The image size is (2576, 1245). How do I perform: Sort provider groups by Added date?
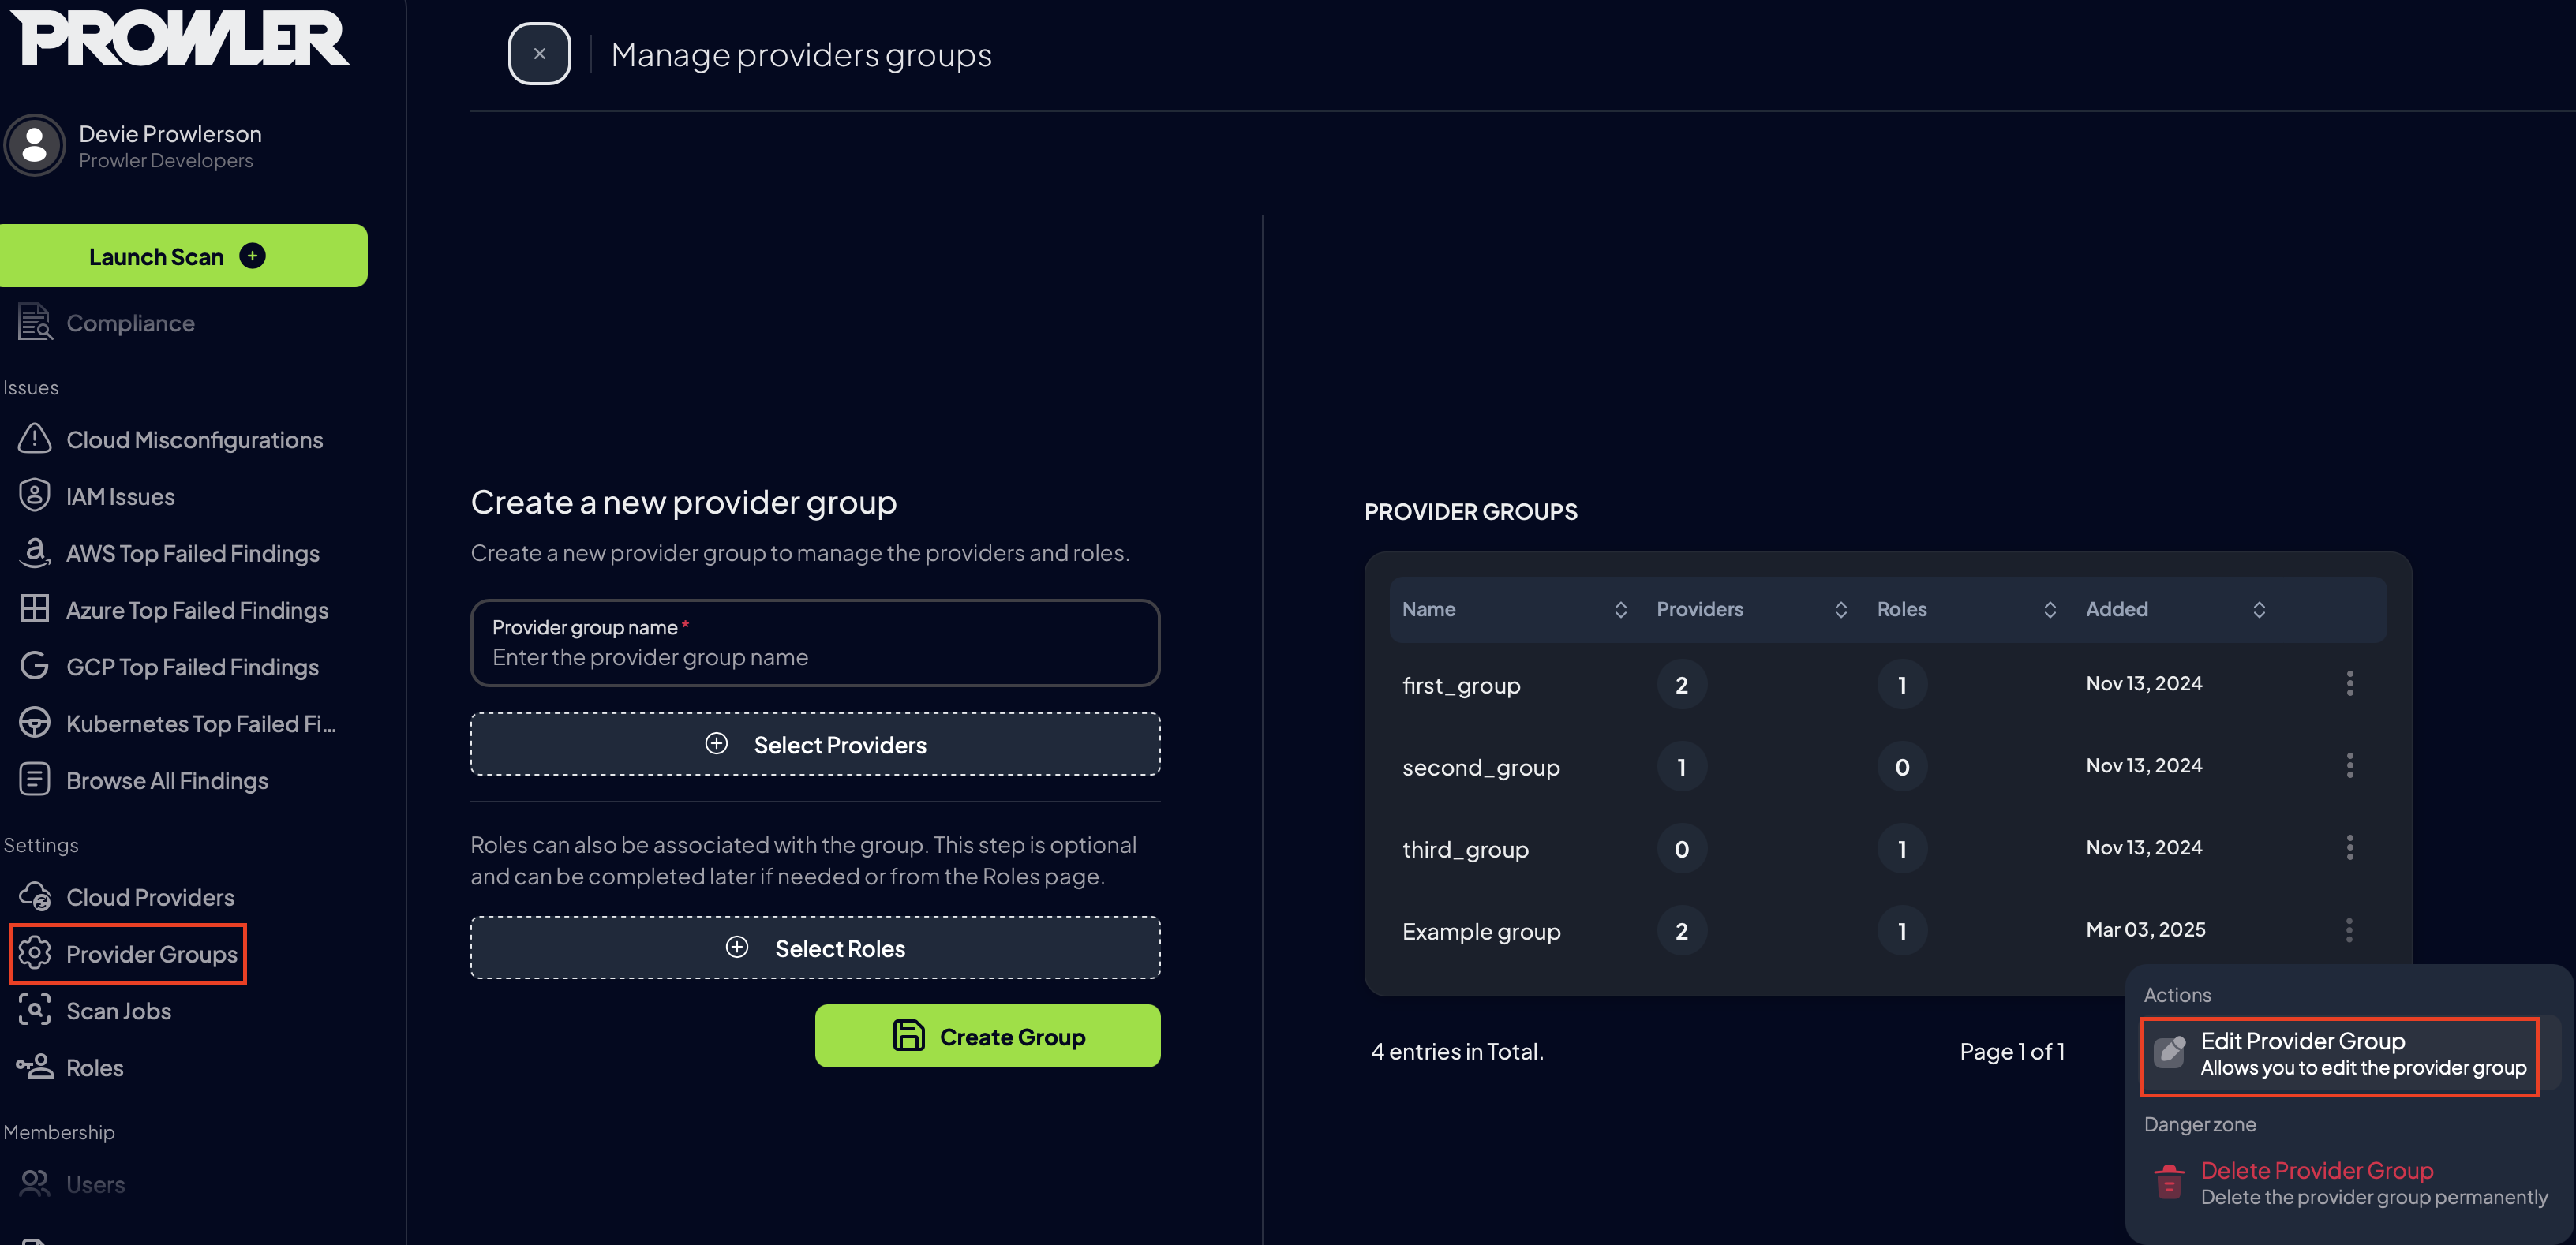coord(2259,609)
